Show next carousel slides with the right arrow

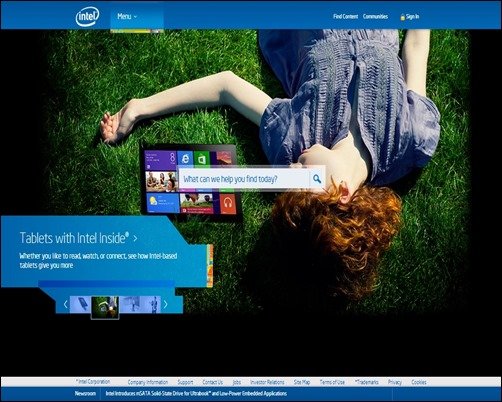(165, 304)
